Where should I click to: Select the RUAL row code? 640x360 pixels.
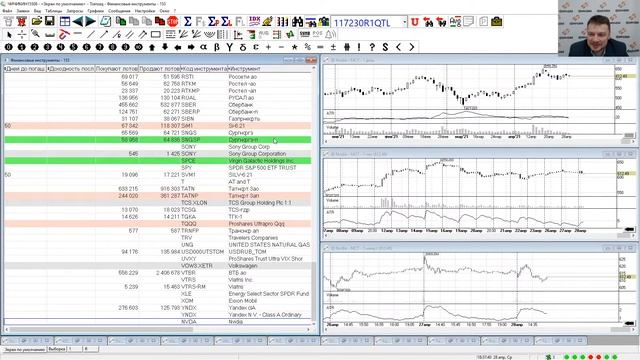[188, 98]
